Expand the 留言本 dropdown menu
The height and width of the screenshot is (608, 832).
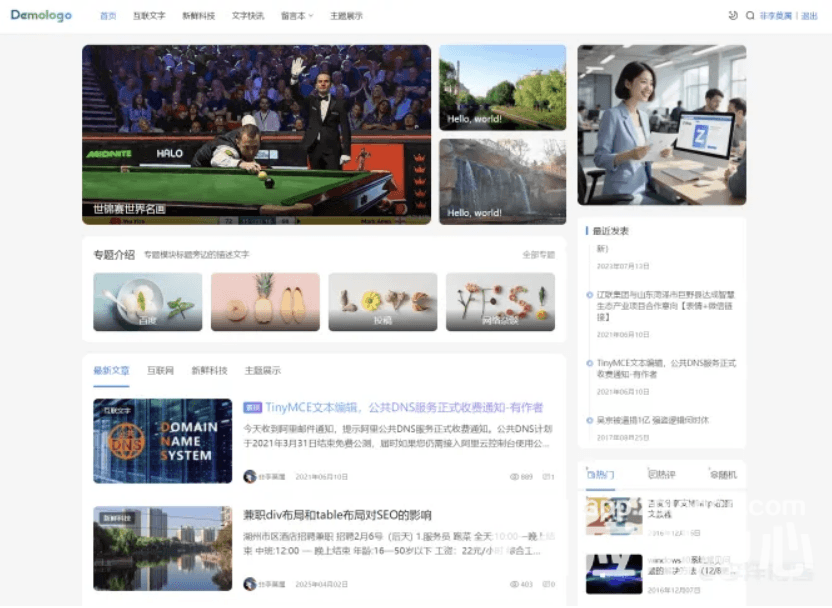coord(297,16)
